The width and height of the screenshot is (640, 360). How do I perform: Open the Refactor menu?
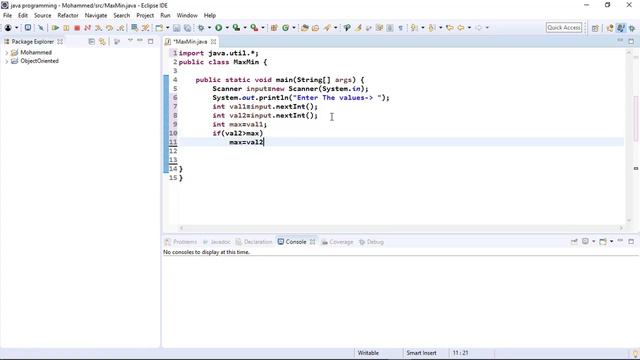click(68, 16)
